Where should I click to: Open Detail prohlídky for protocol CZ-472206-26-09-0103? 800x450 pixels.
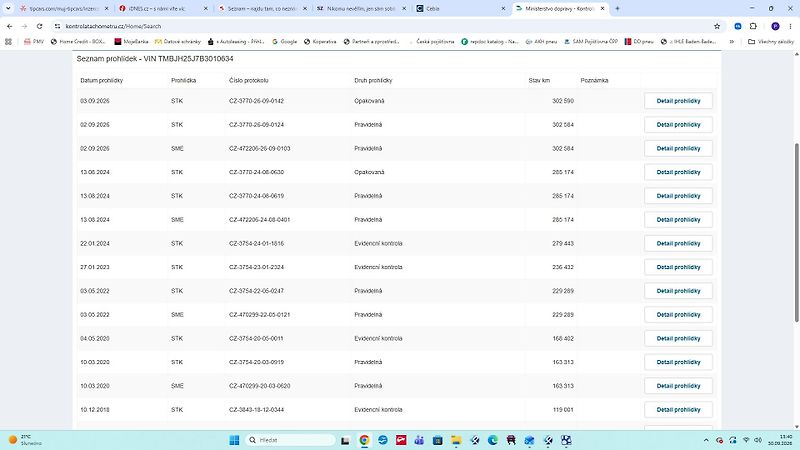678,148
